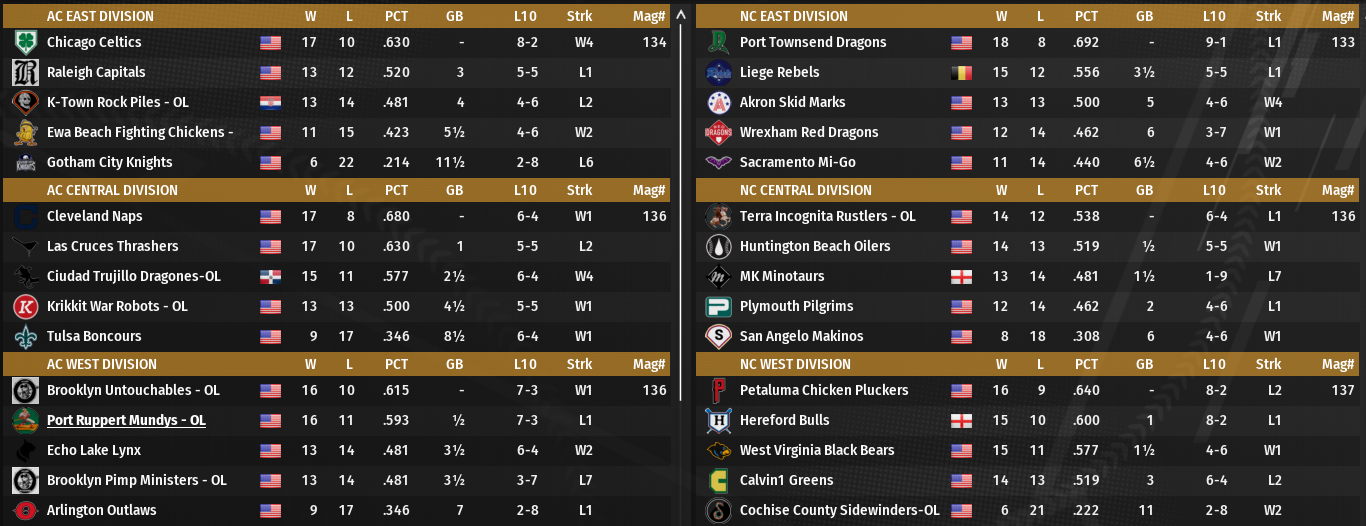Image resolution: width=1366 pixels, height=526 pixels.
Task: Click the GB header in NC West Division
Action: [1144, 364]
